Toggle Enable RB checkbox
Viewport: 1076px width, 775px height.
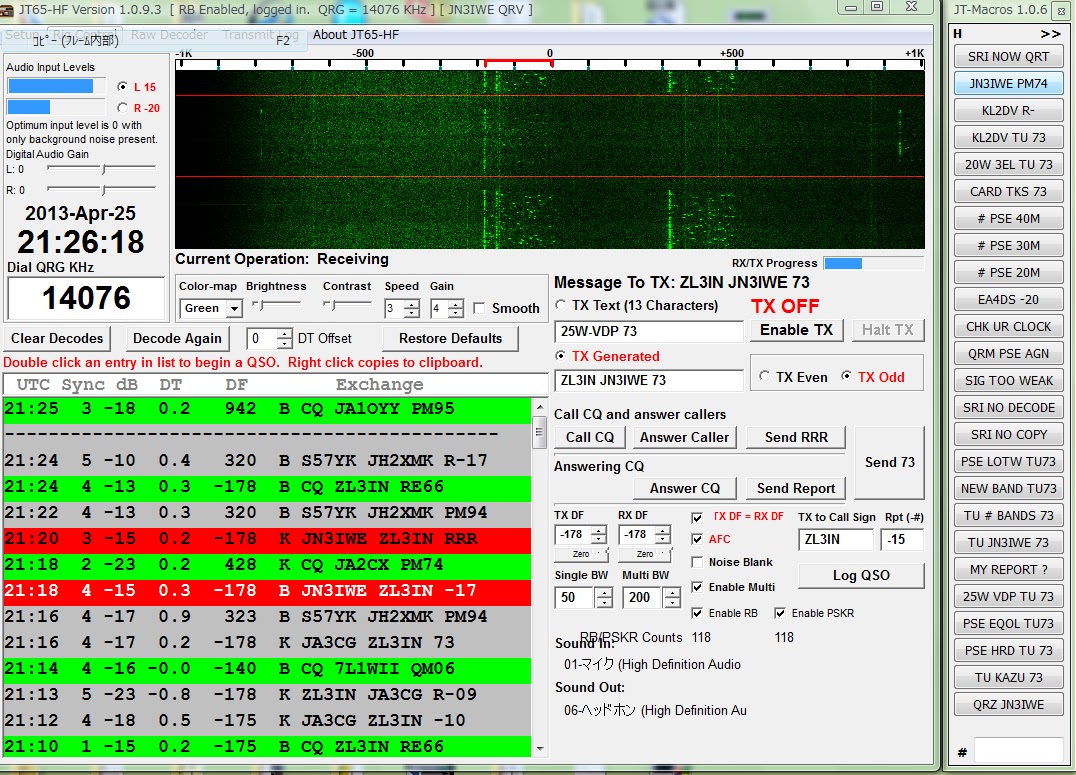tap(697, 613)
